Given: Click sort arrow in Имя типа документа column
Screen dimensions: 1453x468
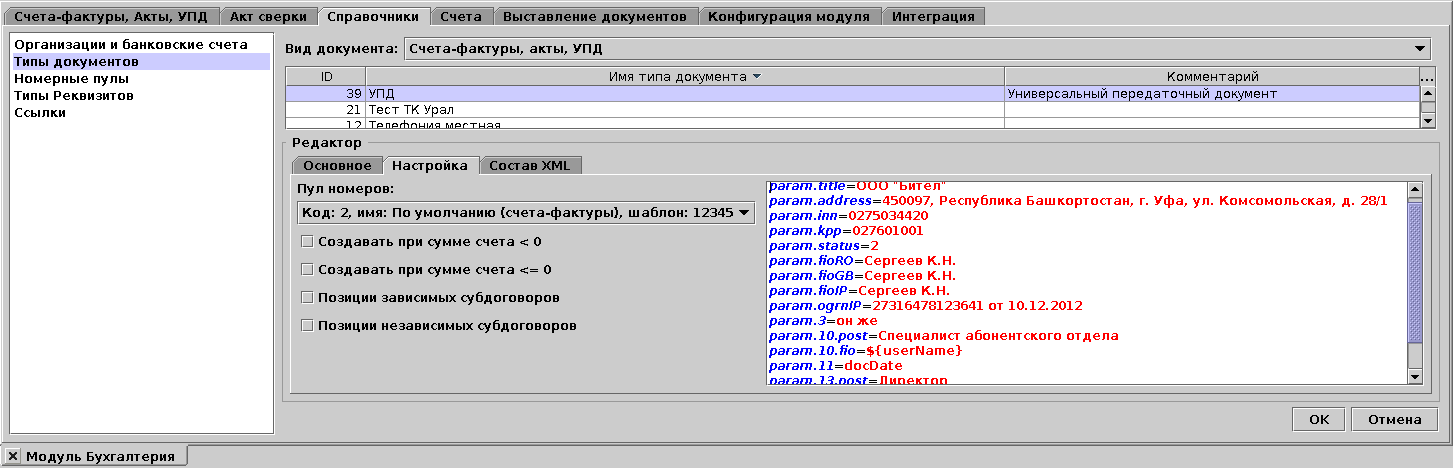Looking at the screenshot, I should coord(756,77).
